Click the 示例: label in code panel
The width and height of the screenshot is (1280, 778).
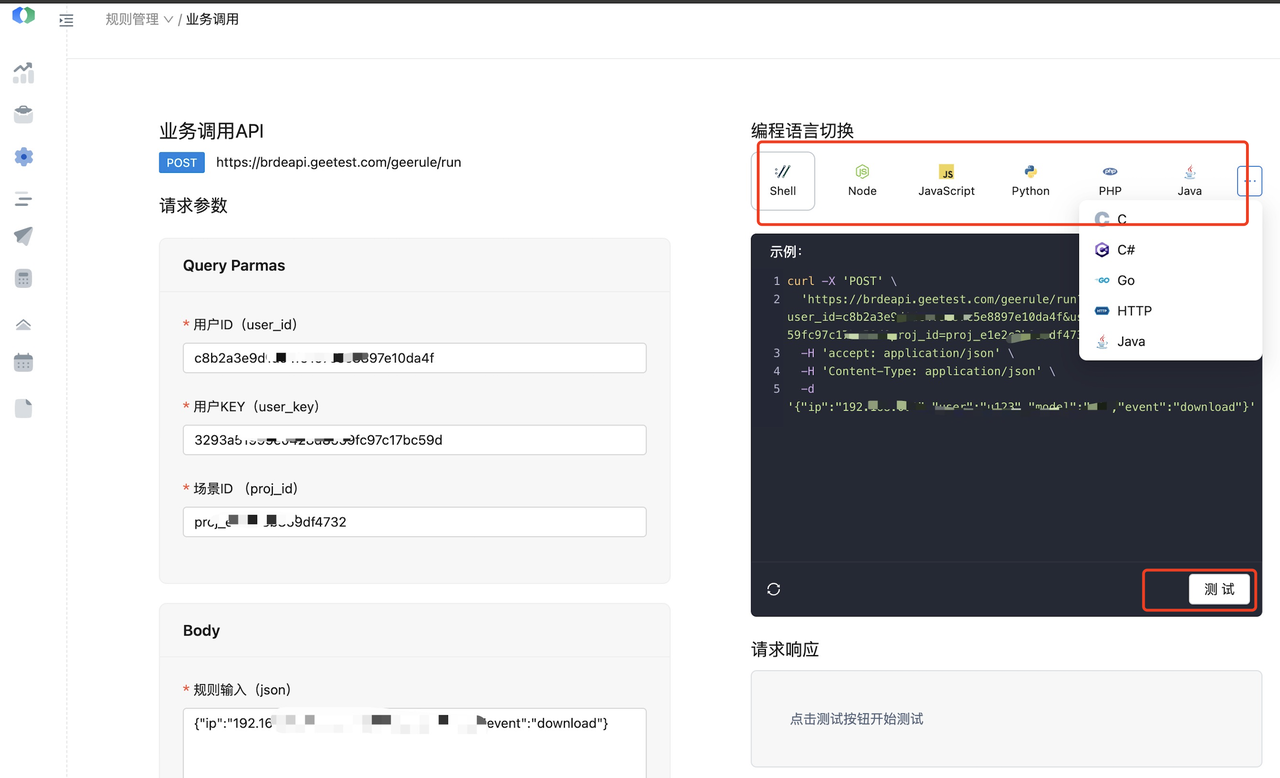click(785, 252)
